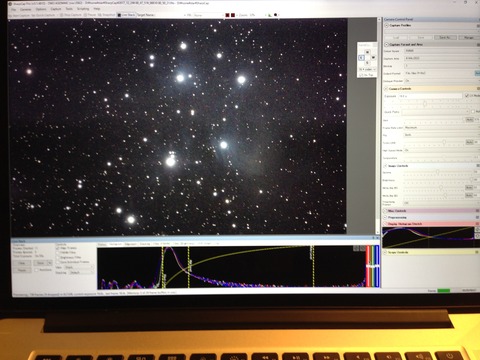Click the Brightness slider handle

[471, 179]
